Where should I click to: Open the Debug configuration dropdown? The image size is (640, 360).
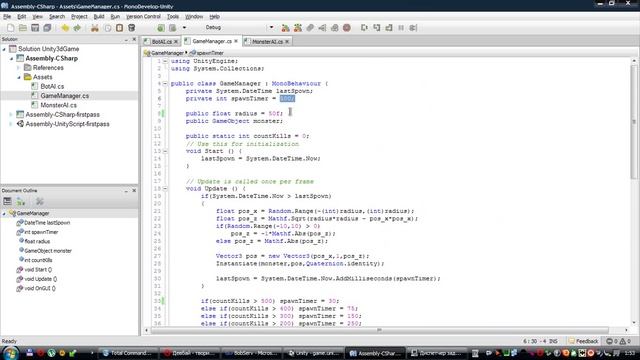pos(271,28)
